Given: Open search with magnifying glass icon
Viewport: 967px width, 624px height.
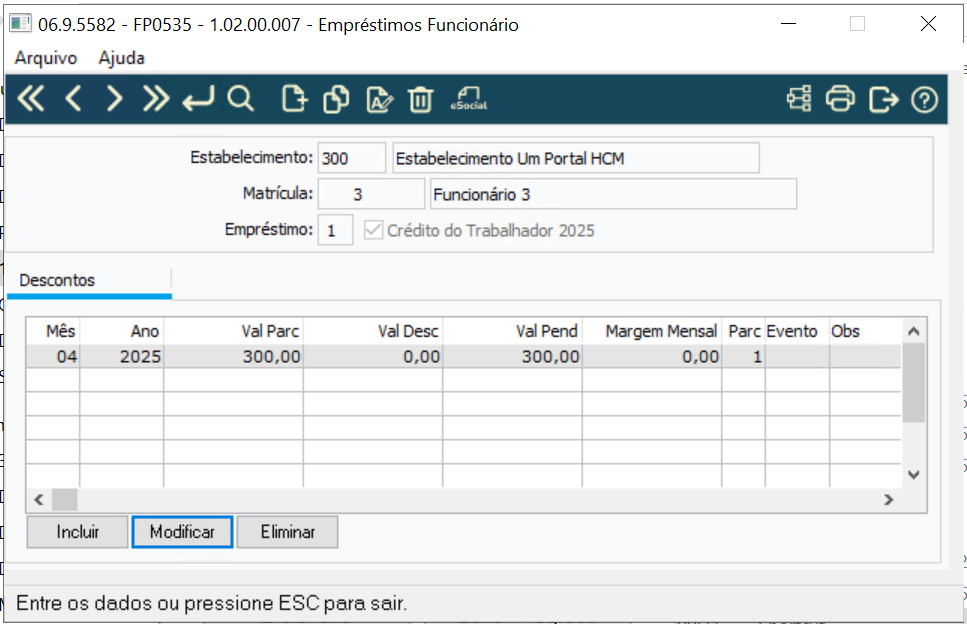Looking at the screenshot, I should (x=240, y=99).
